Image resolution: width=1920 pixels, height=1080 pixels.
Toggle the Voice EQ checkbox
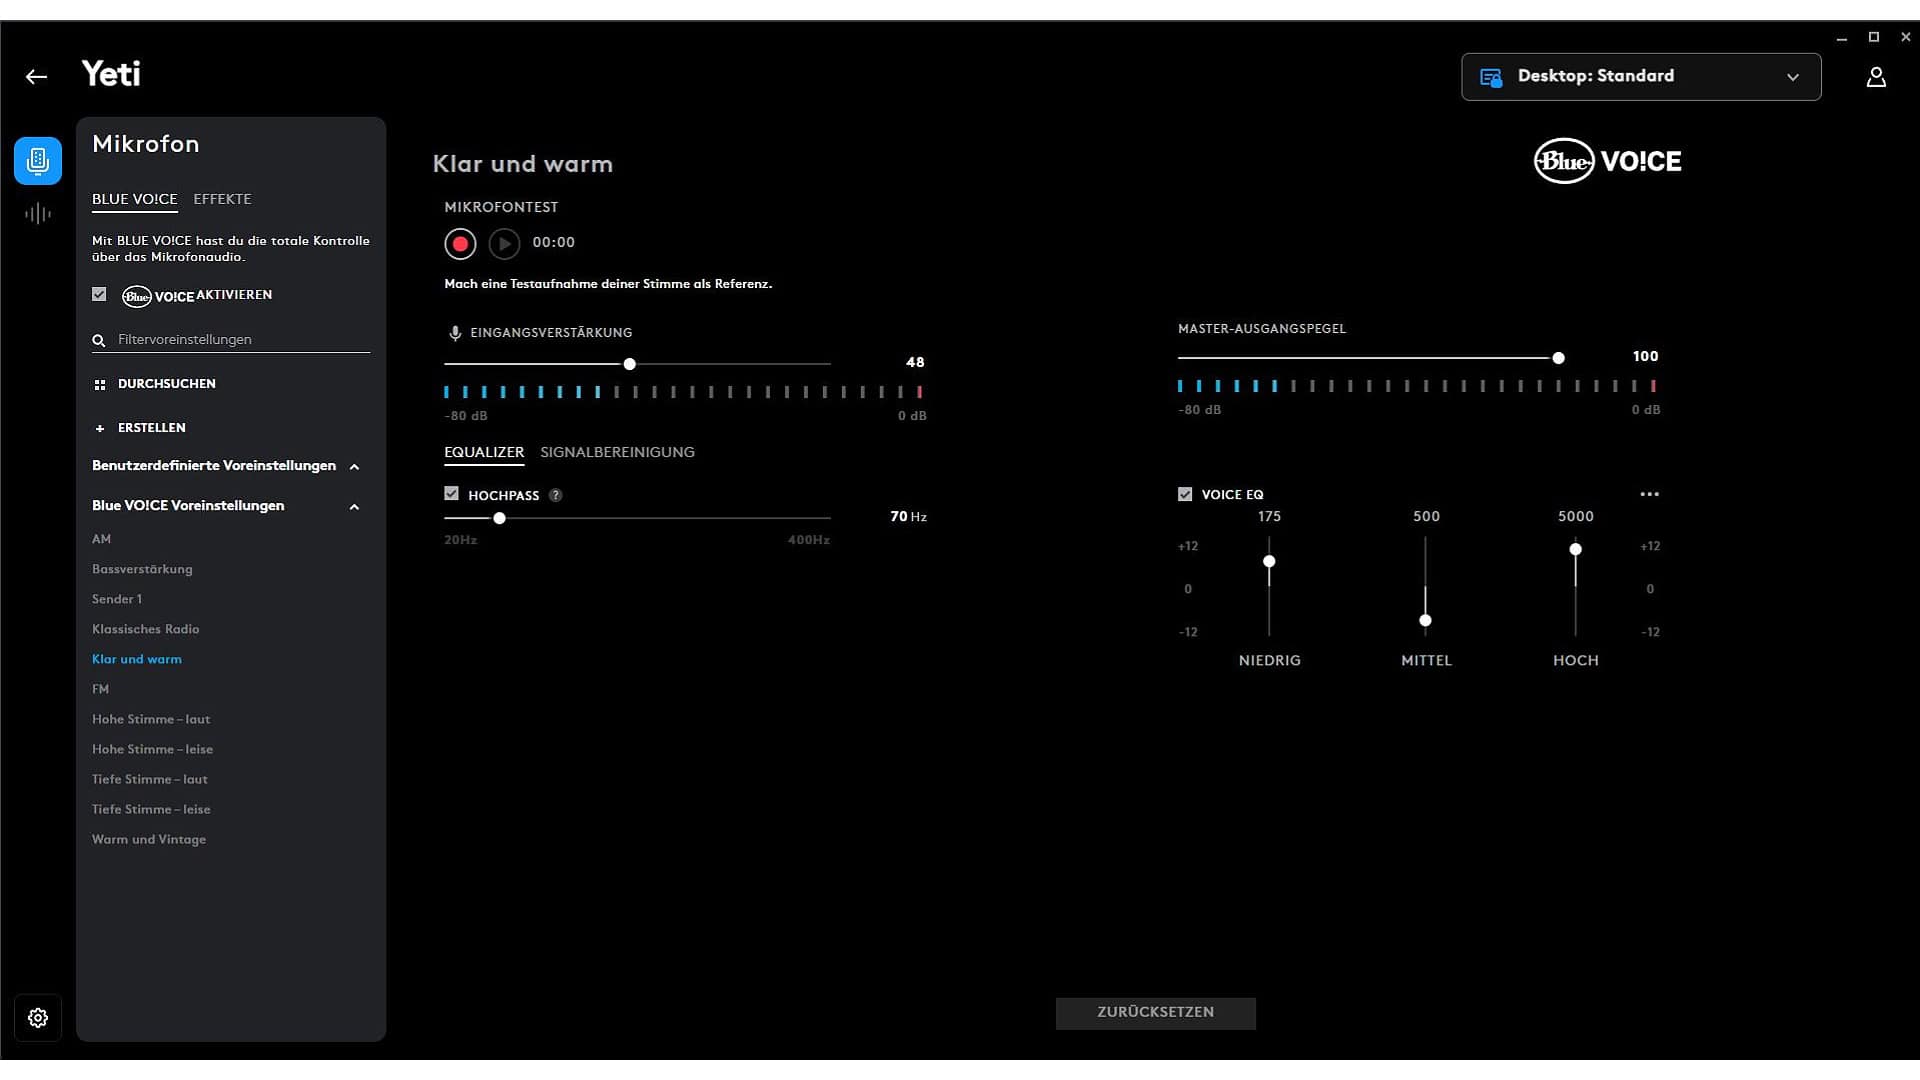(1185, 494)
